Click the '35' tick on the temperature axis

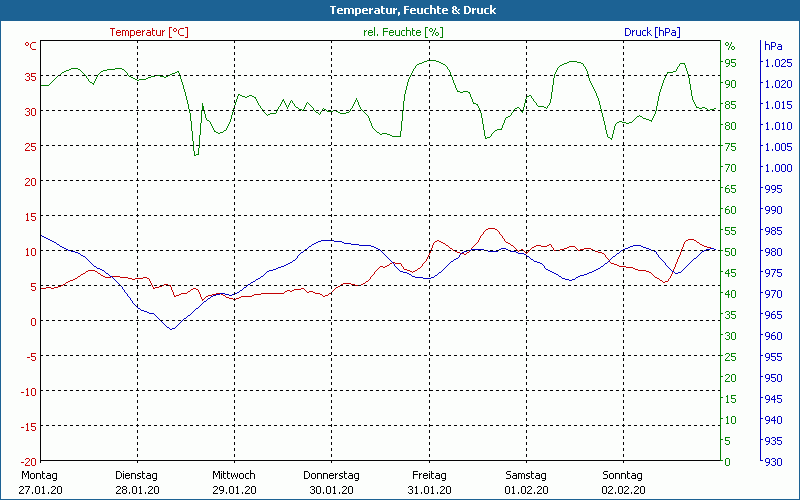click(x=31, y=76)
